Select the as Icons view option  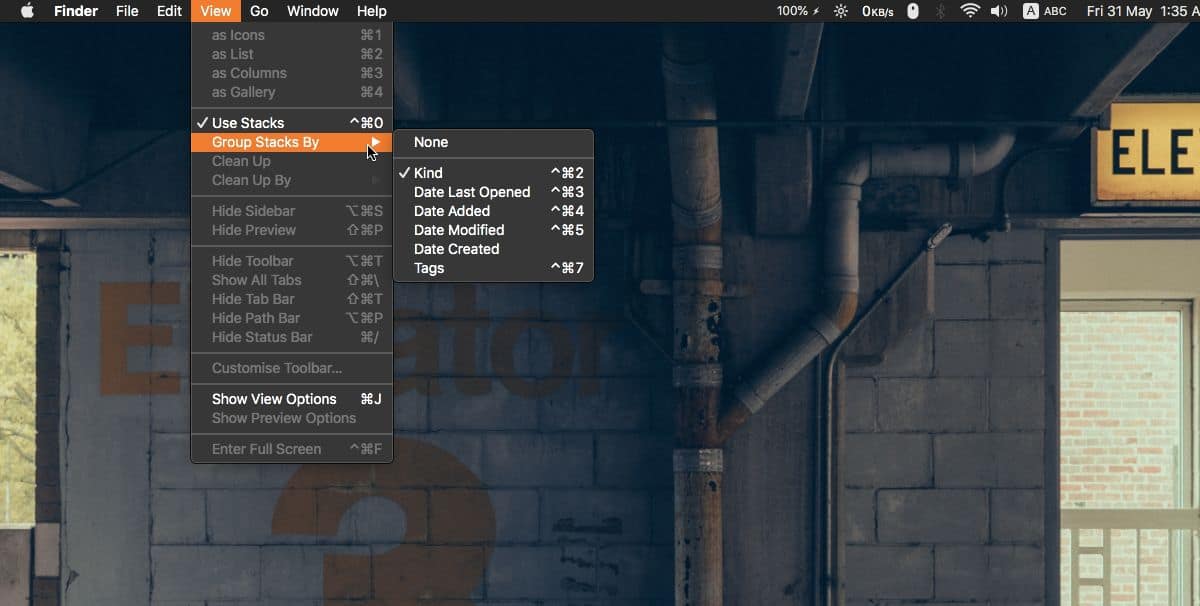292,35
